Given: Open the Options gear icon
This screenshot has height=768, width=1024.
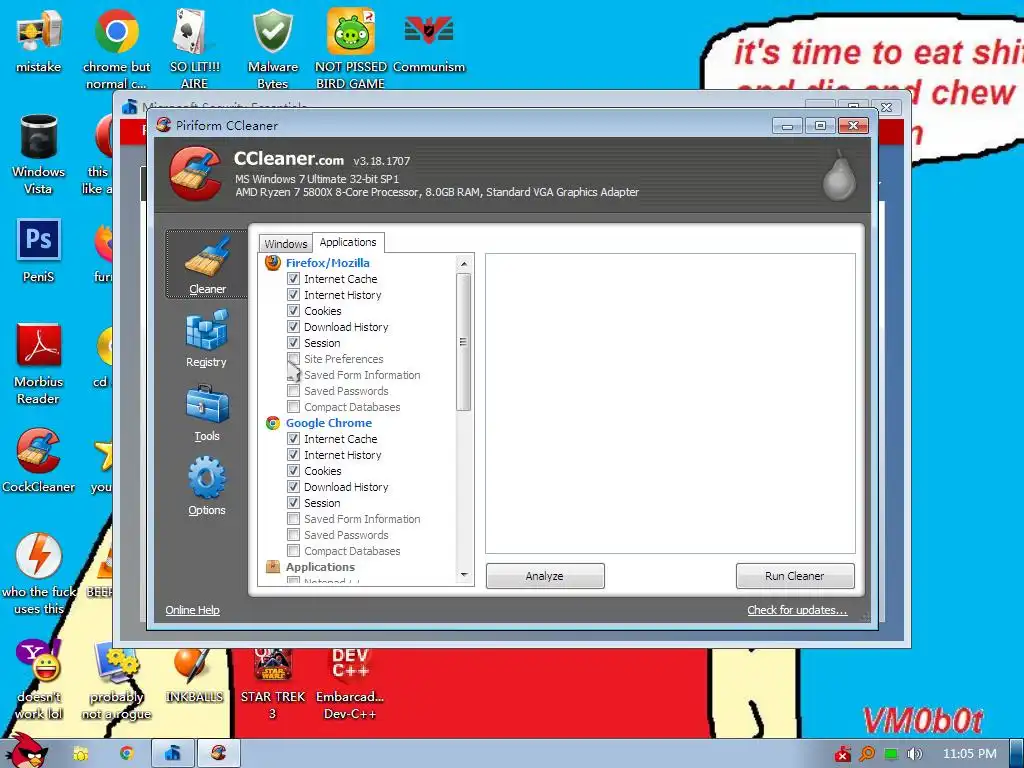Looking at the screenshot, I should pyautogui.click(x=207, y=477).
